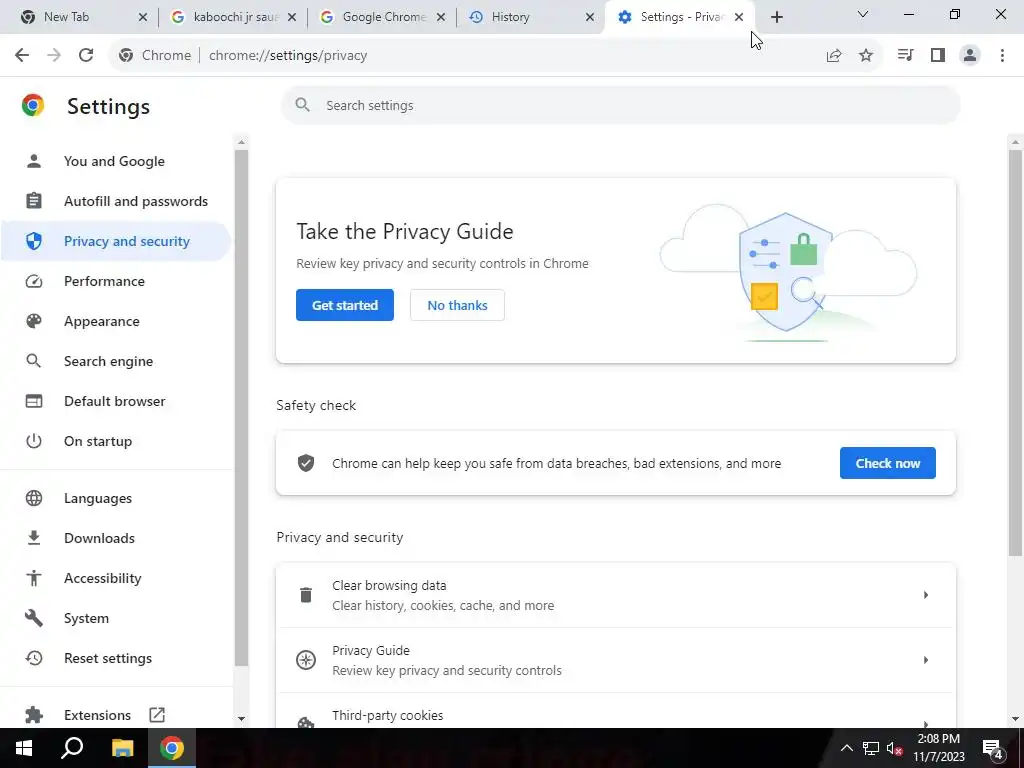
Task: Open the Privacy Guide list row
Action: tap(616, 660)
